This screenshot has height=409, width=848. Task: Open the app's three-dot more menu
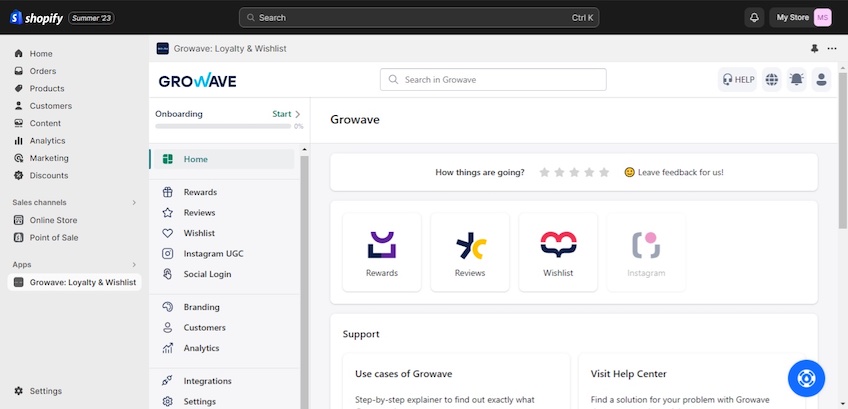[832, 49]
